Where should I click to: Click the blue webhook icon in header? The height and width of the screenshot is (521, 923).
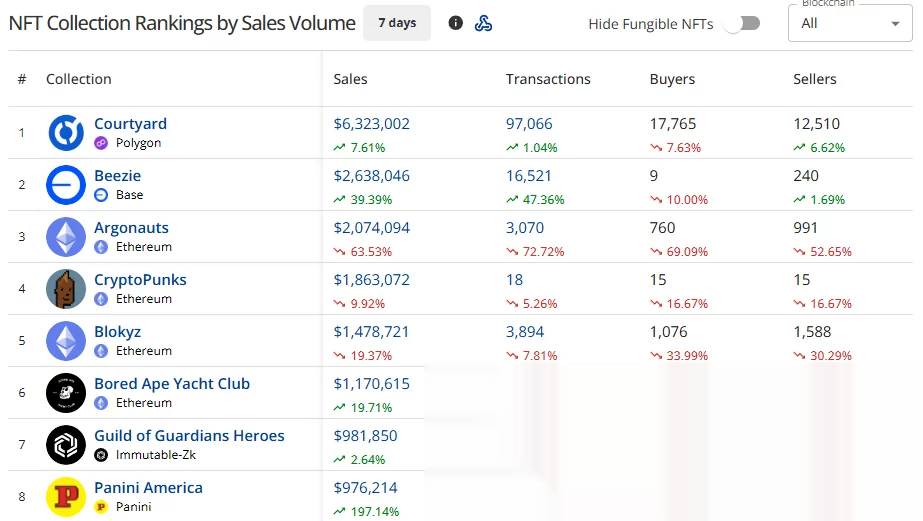point(483,23)
